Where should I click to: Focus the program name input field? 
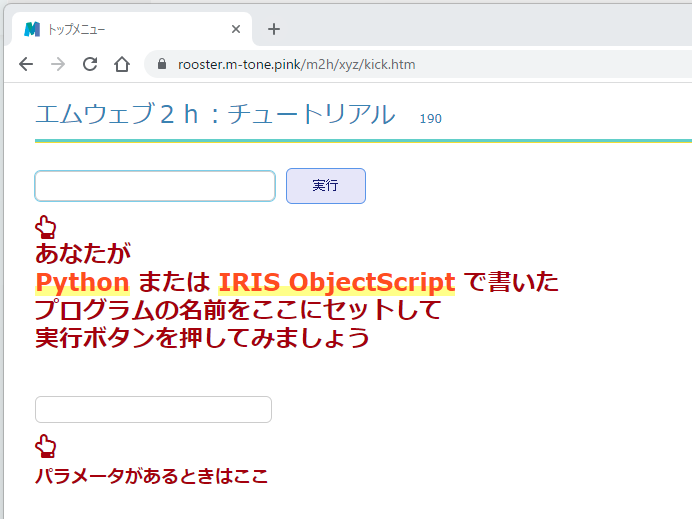coord(155,186)
